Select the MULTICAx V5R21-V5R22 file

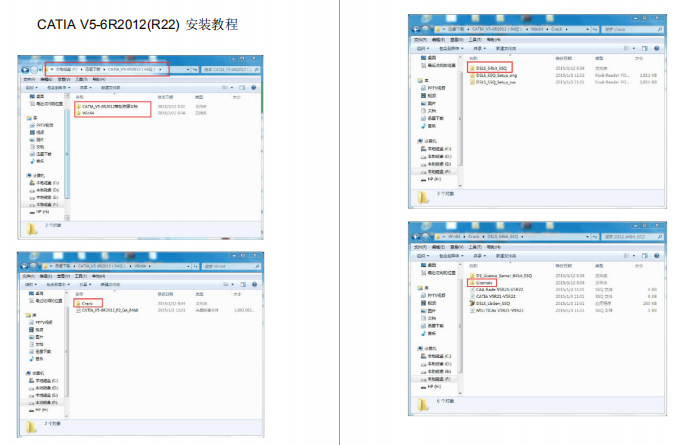click(x=496, y=311)
